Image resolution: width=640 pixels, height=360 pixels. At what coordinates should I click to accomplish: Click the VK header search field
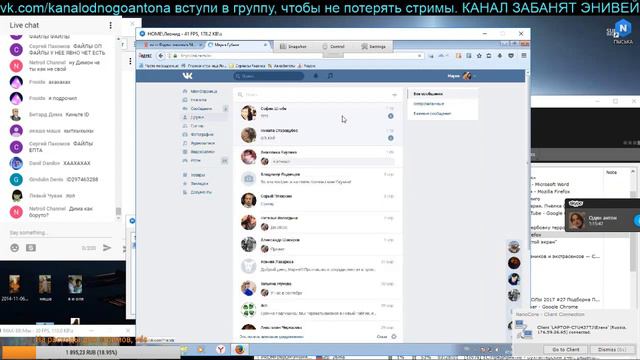point(269,76)
